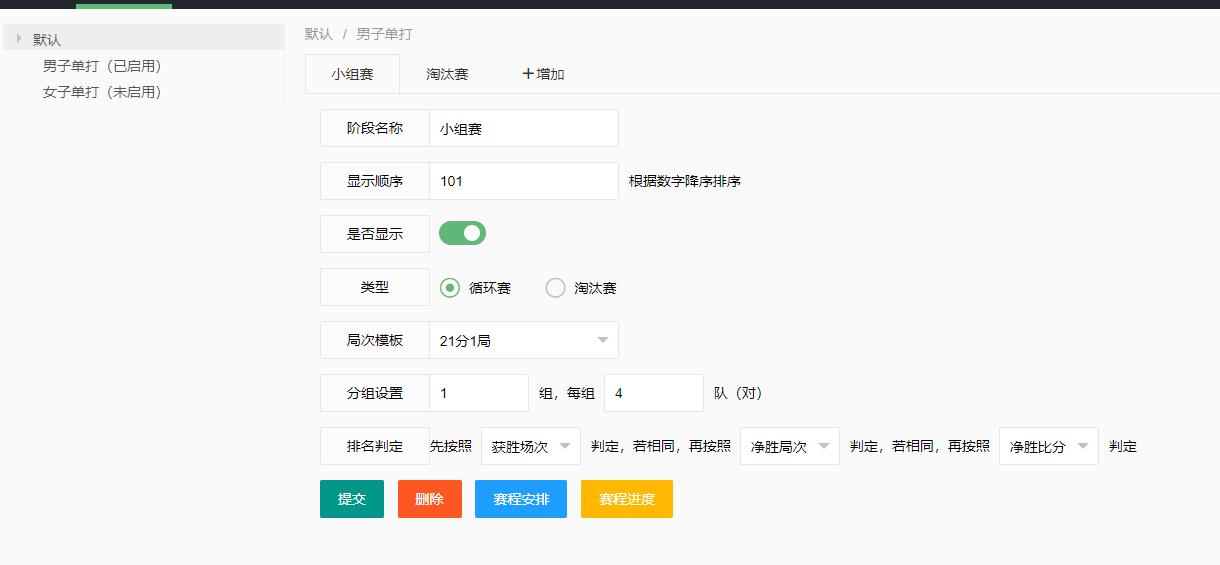Open the 净胜局次 ranking dropdown
Screen dimensions: 1220x565
[790, 446]
